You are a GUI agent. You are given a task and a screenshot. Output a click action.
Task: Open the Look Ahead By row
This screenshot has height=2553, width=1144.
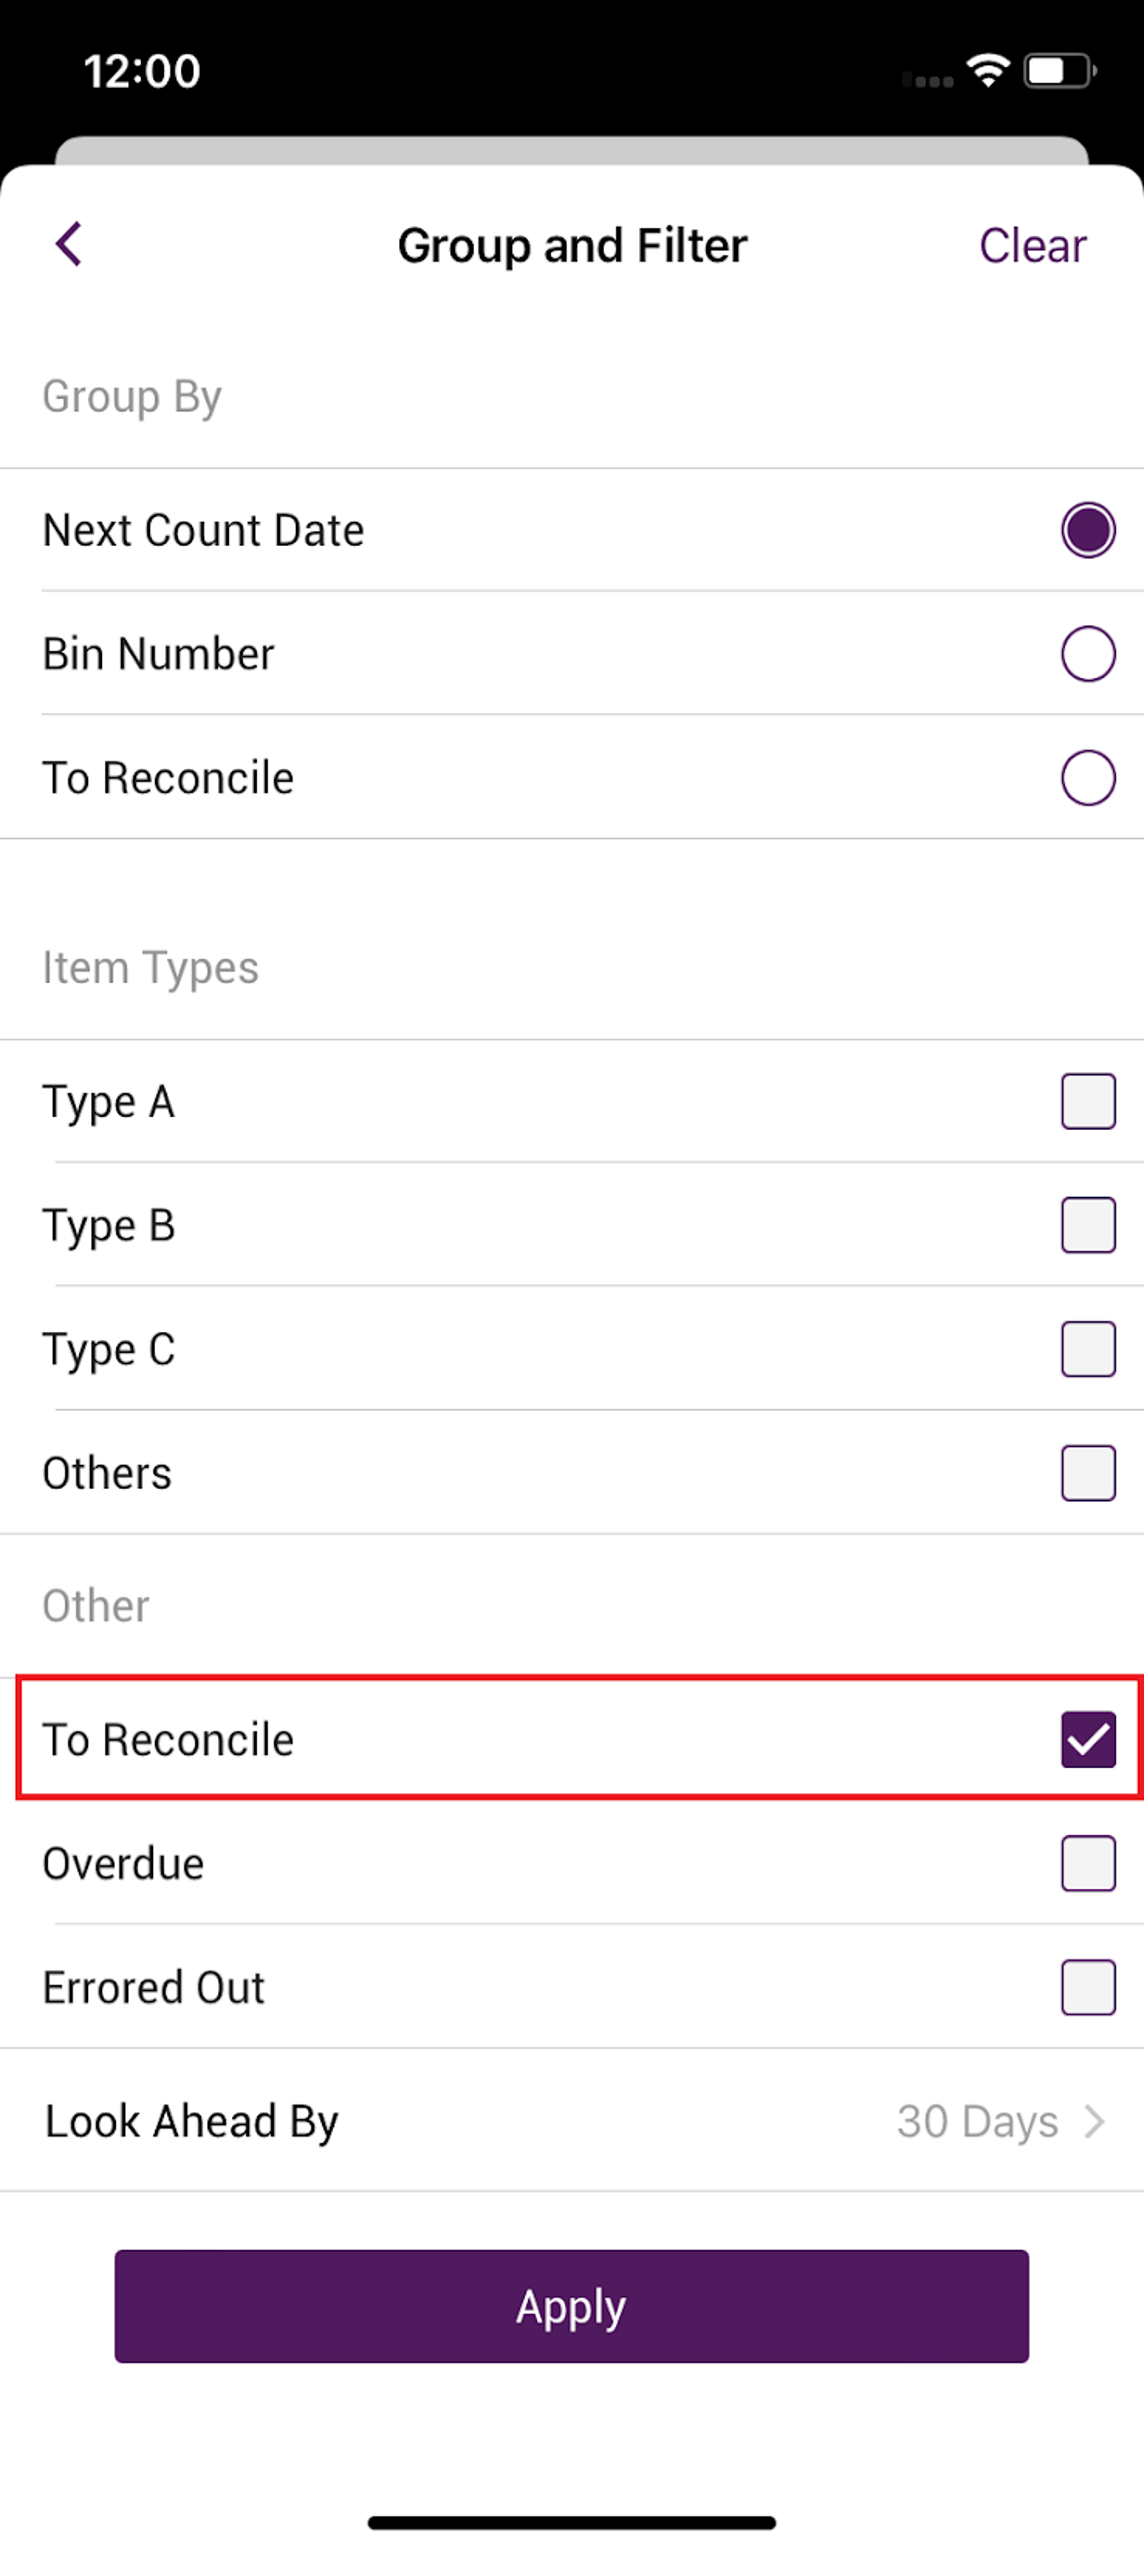click(x=572, y=2120)
